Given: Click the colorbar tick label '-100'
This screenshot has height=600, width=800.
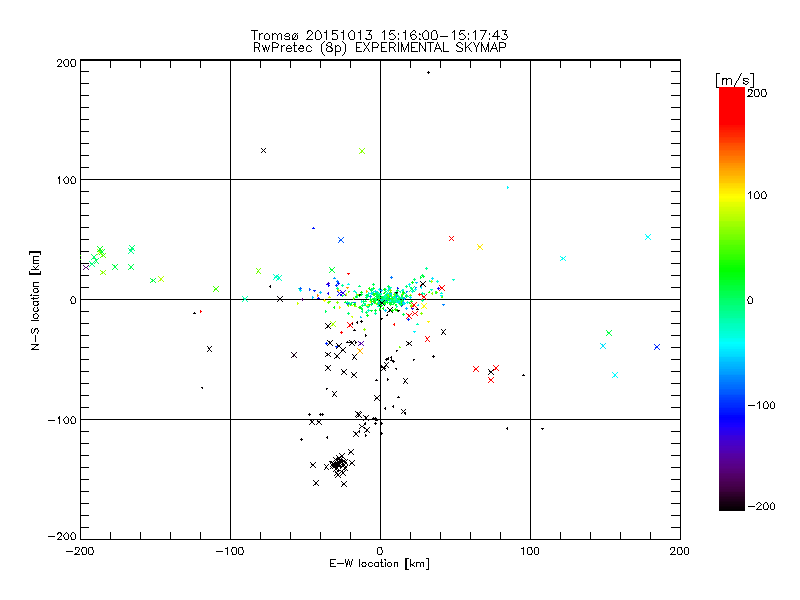Looking at the screenshot, I should coord(761,406).
